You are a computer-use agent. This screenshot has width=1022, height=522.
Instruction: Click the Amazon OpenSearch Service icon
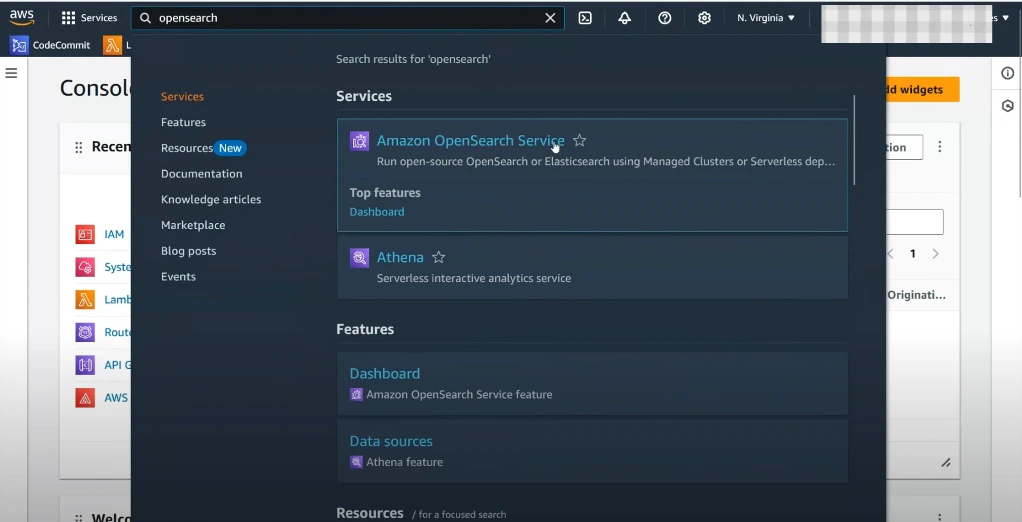point(359,141)
